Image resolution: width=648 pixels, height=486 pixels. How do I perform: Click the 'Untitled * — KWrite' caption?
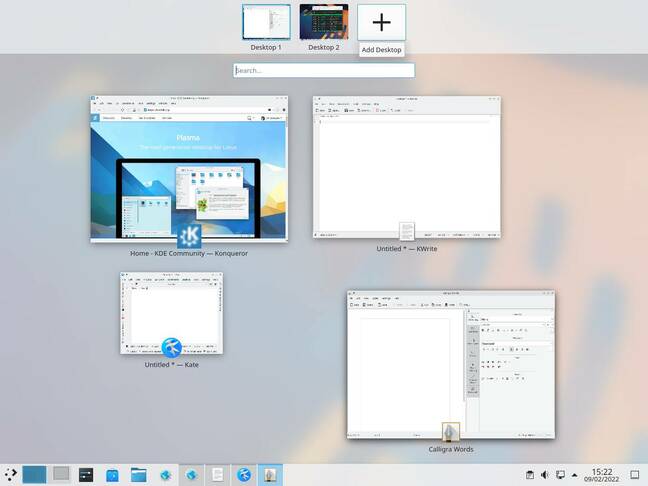[x=407, y=249]
